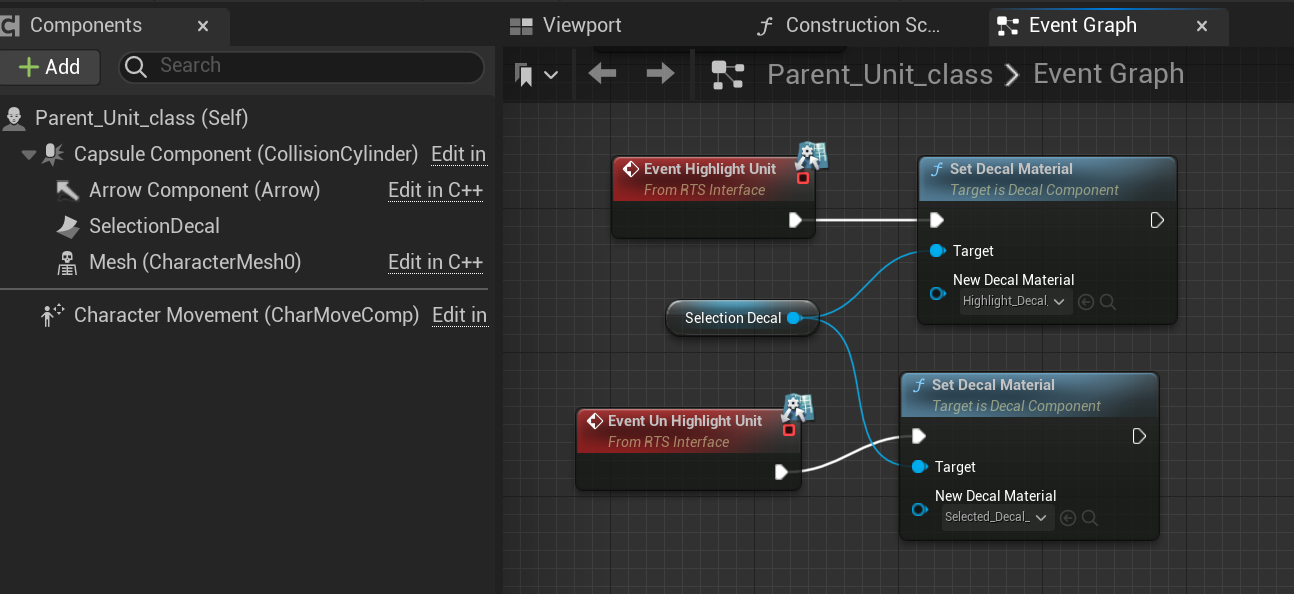Click the Add component button
The image size is (1294, 594).
pos(50,67)
